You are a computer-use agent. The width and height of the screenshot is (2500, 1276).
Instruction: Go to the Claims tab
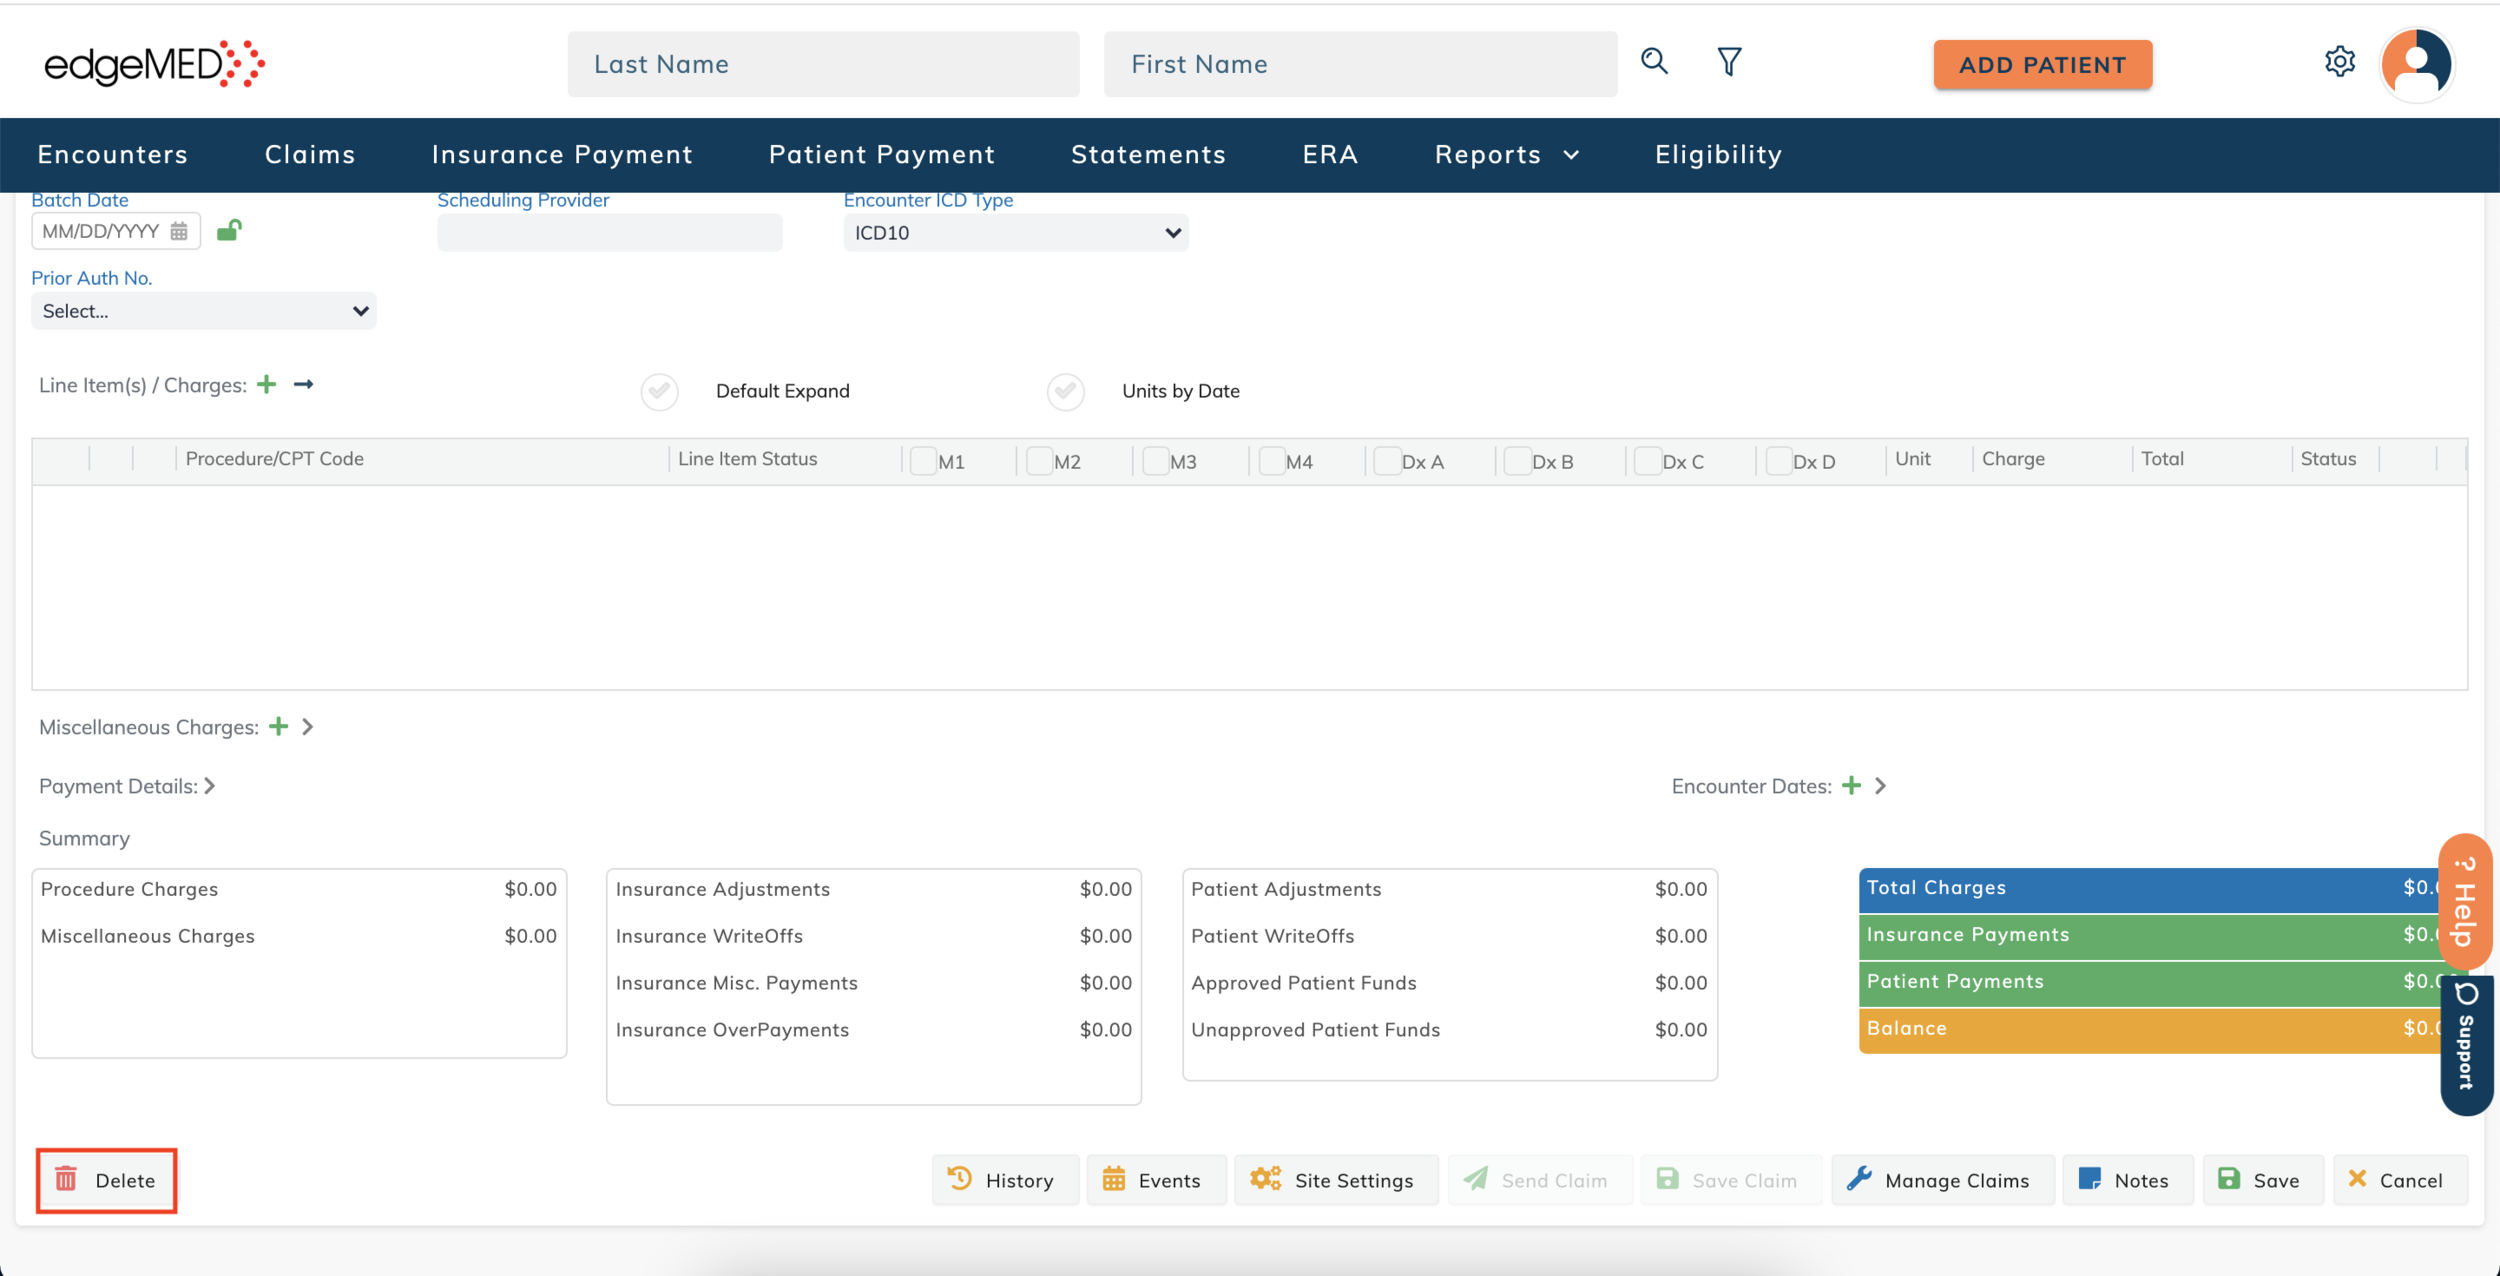[310, 155]
